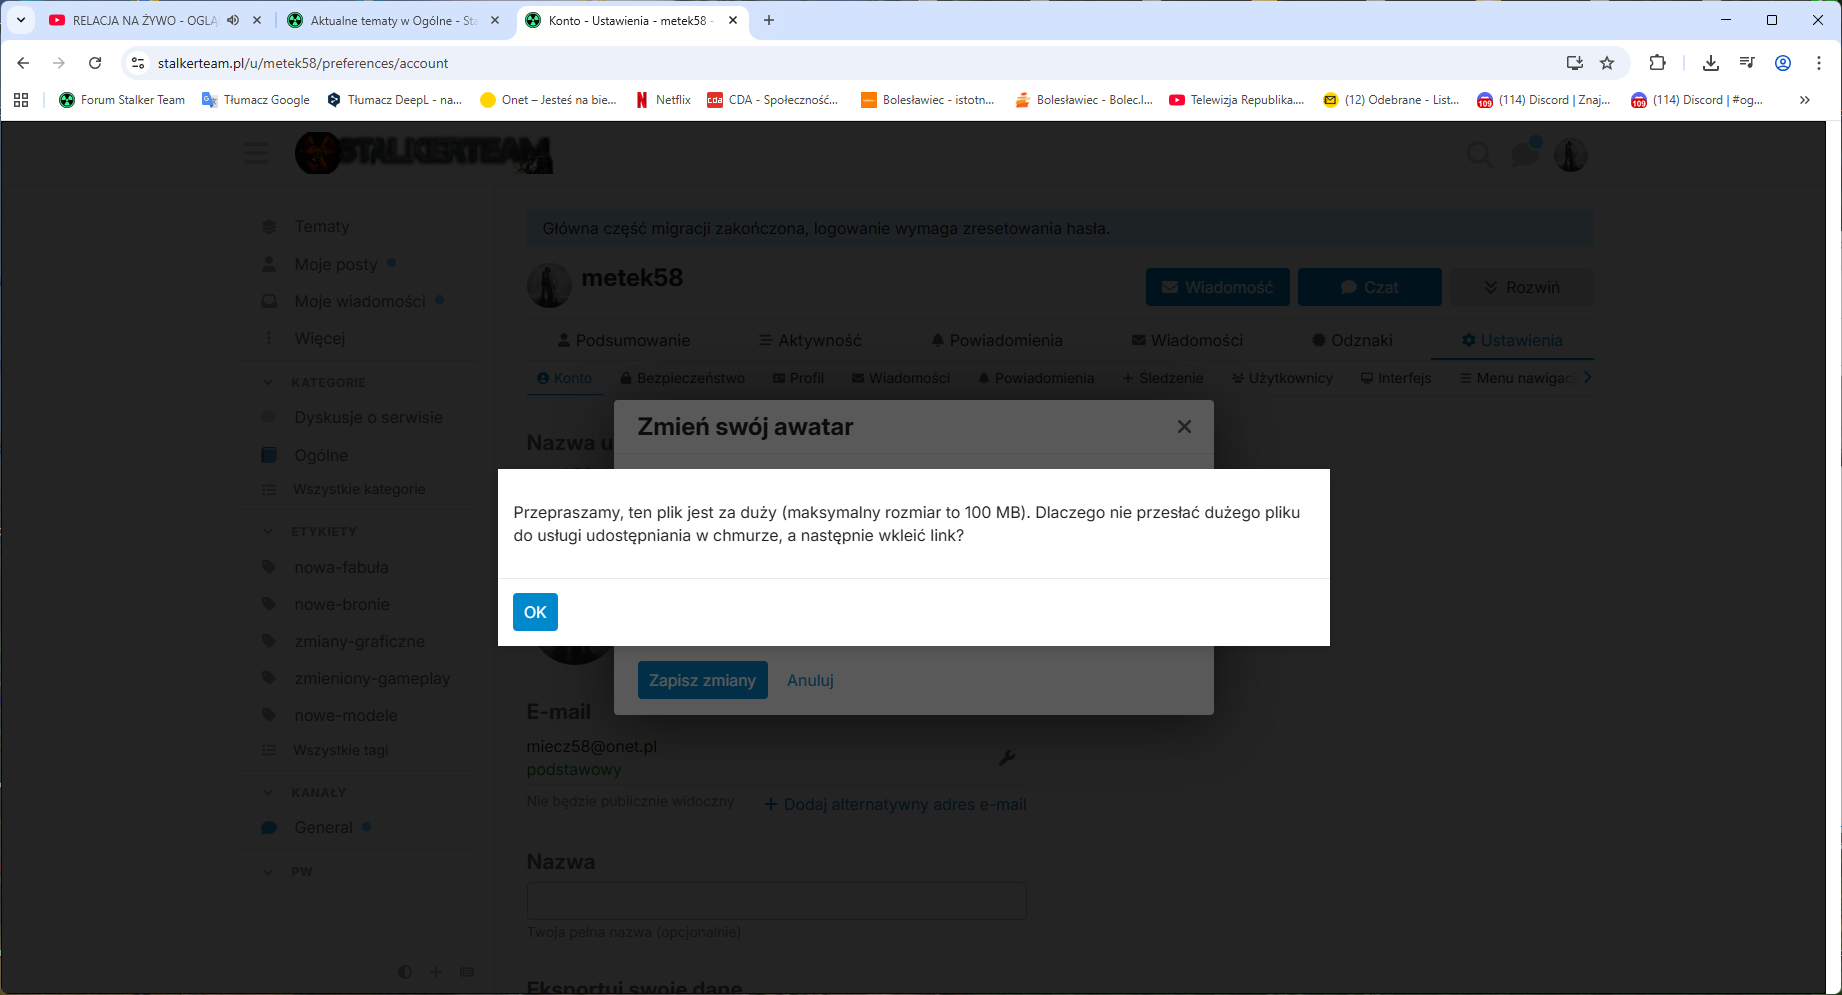Image resolution: width=1842 pixels, height=995 pixels.
Task: Click OK in the file-too-large dialog
Action: pos(535,612)
